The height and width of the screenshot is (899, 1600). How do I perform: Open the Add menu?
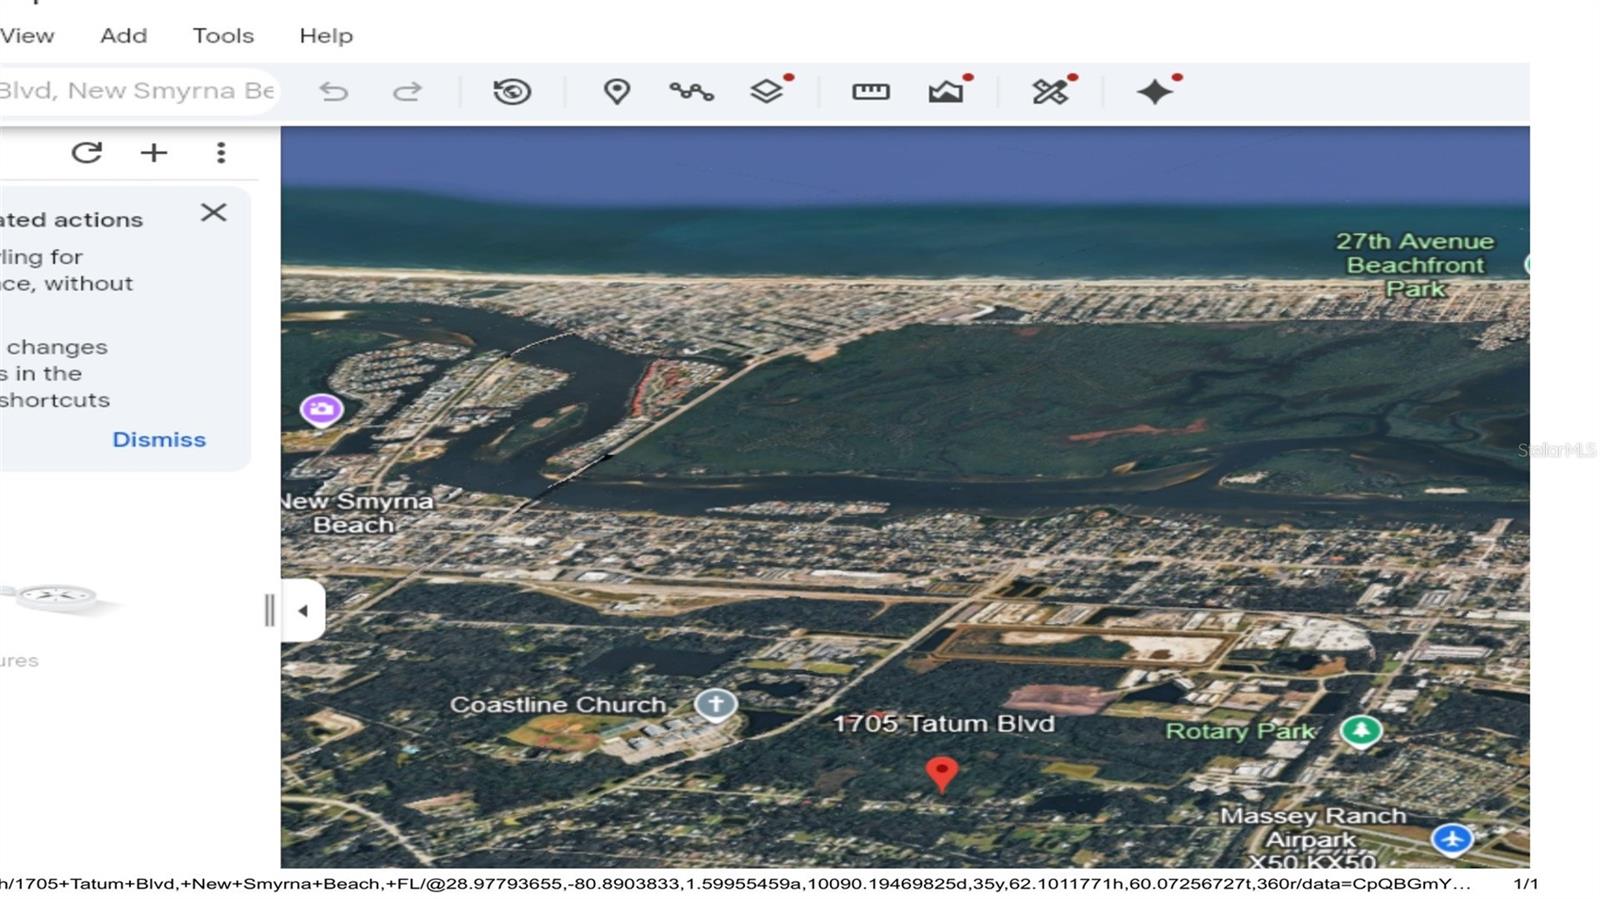123,36
